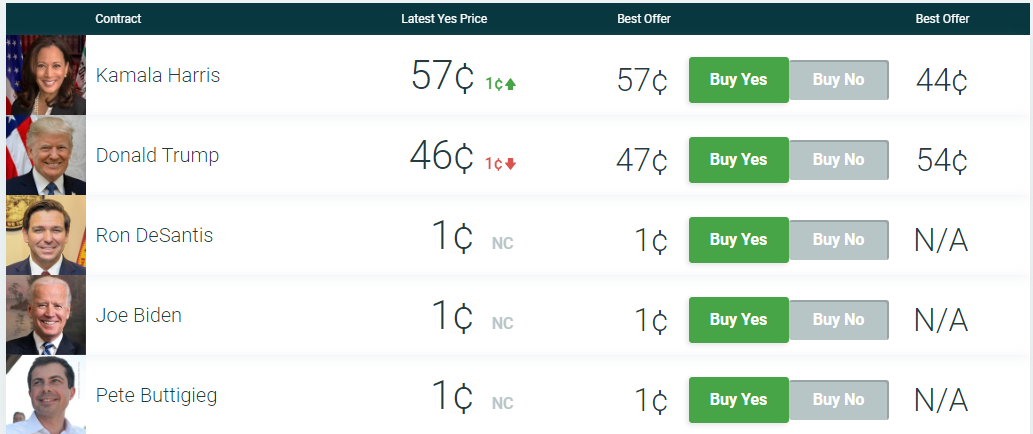The width and height of the screenshot is (1033, 434).
Task: Click Buy Yes for Pete Buttigieg
Action: pos(739,400)
